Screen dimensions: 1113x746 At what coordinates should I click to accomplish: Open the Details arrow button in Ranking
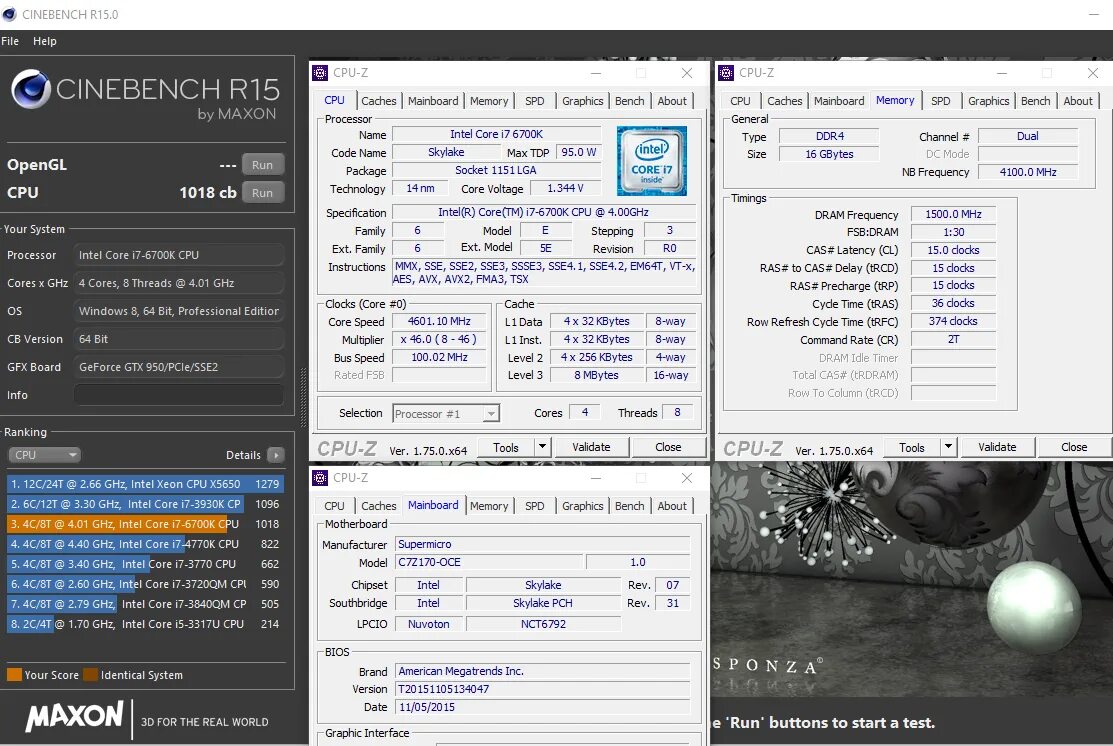click(276, 455)
